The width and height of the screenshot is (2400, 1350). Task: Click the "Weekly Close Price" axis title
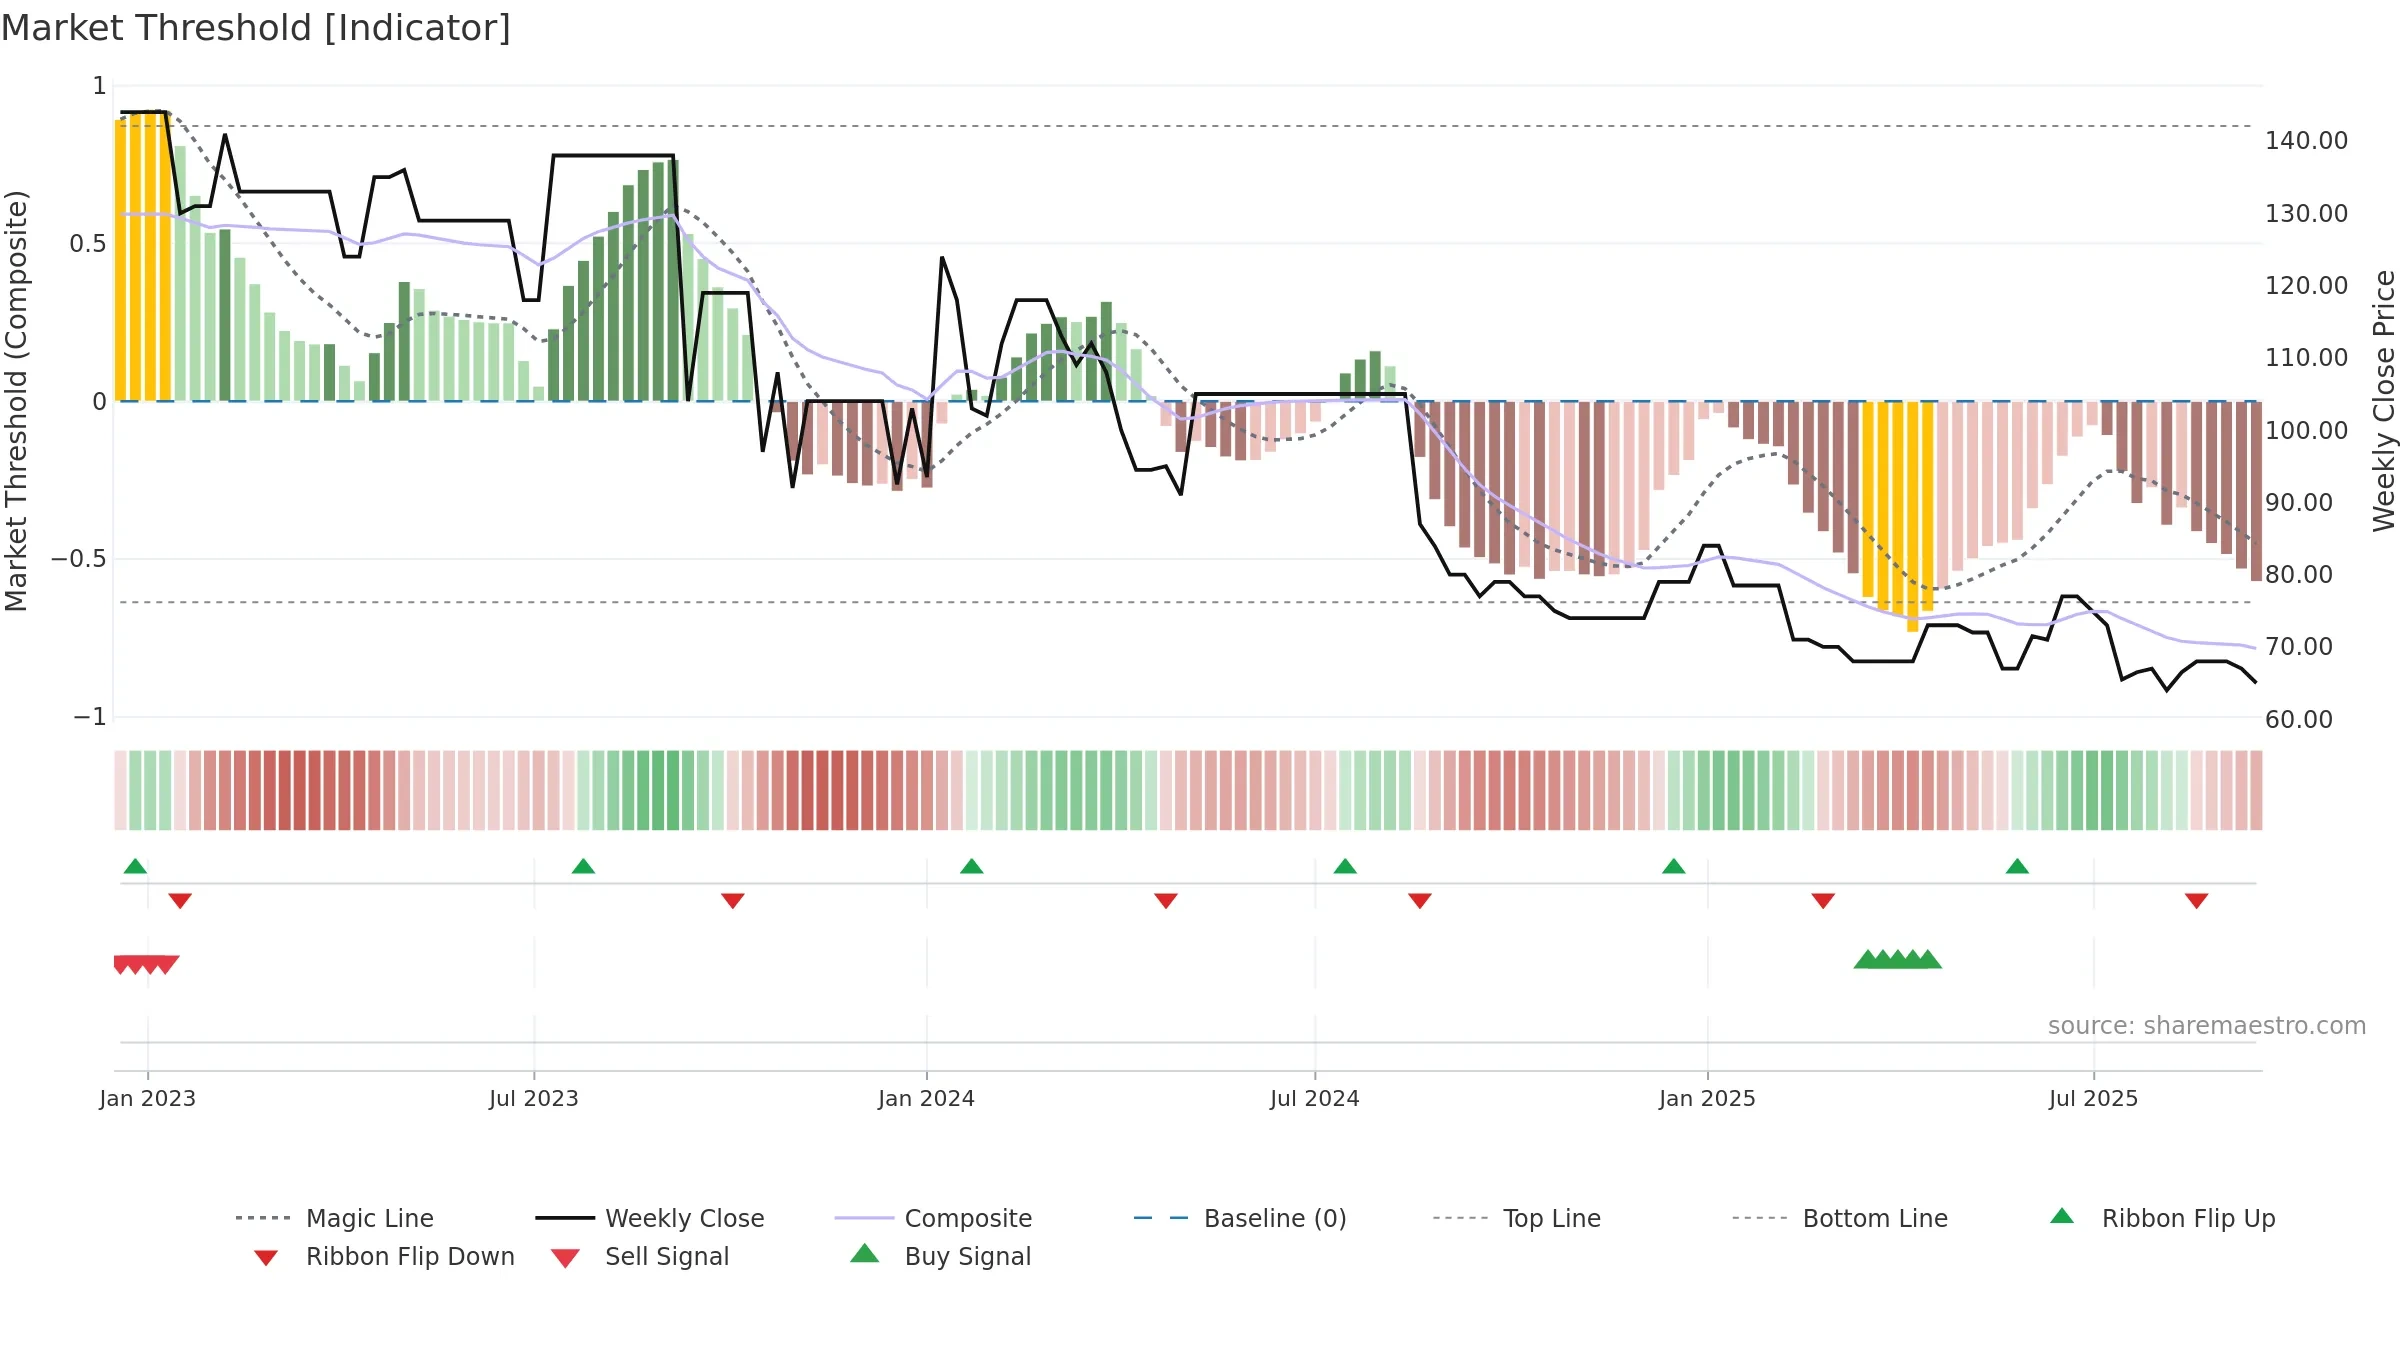[x=2384, y=401]
